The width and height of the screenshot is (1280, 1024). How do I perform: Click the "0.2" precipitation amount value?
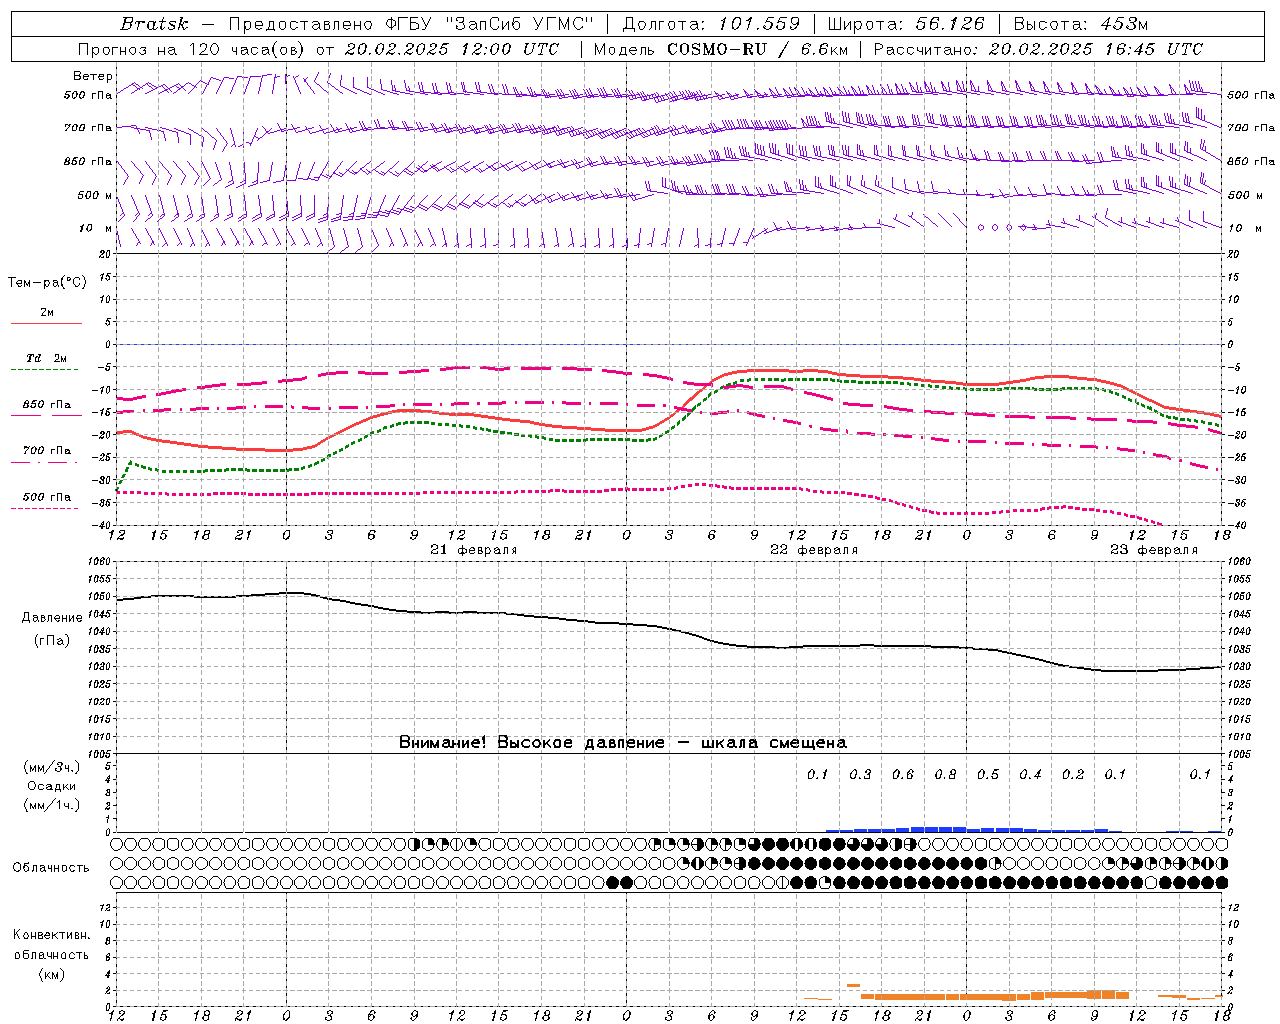tap(1073, 775)
